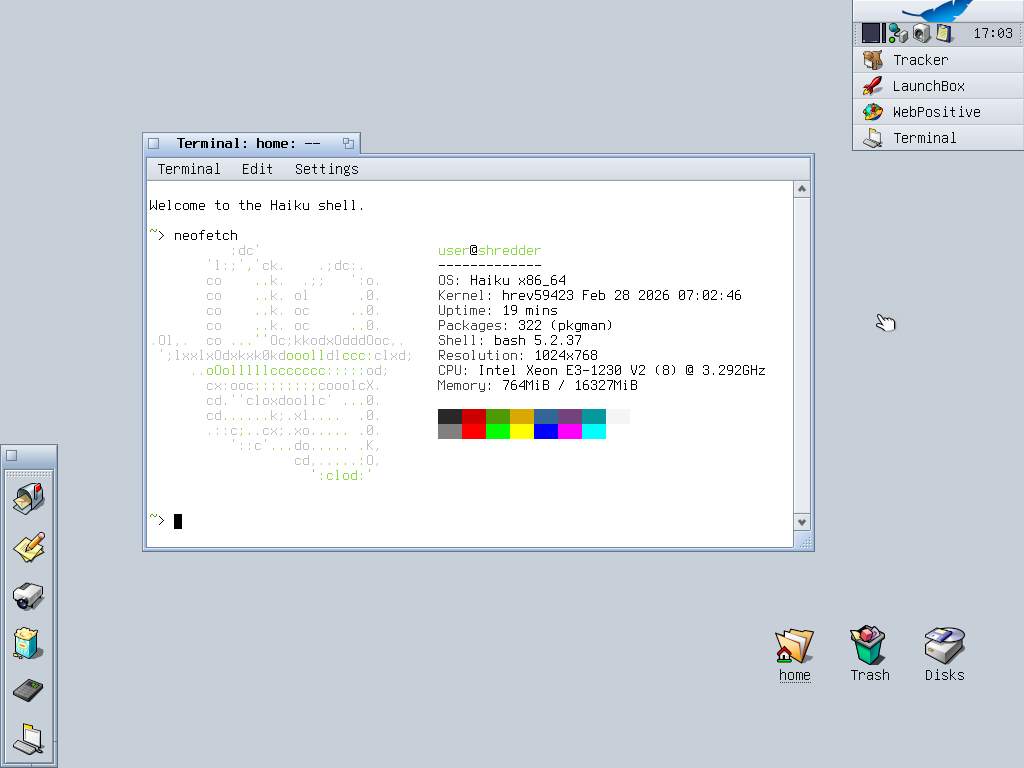The height and width of the screenshot is (768, 1024).
Task: Launch Terminal from the LaunchBox pad
Action: tap(29, 739)
